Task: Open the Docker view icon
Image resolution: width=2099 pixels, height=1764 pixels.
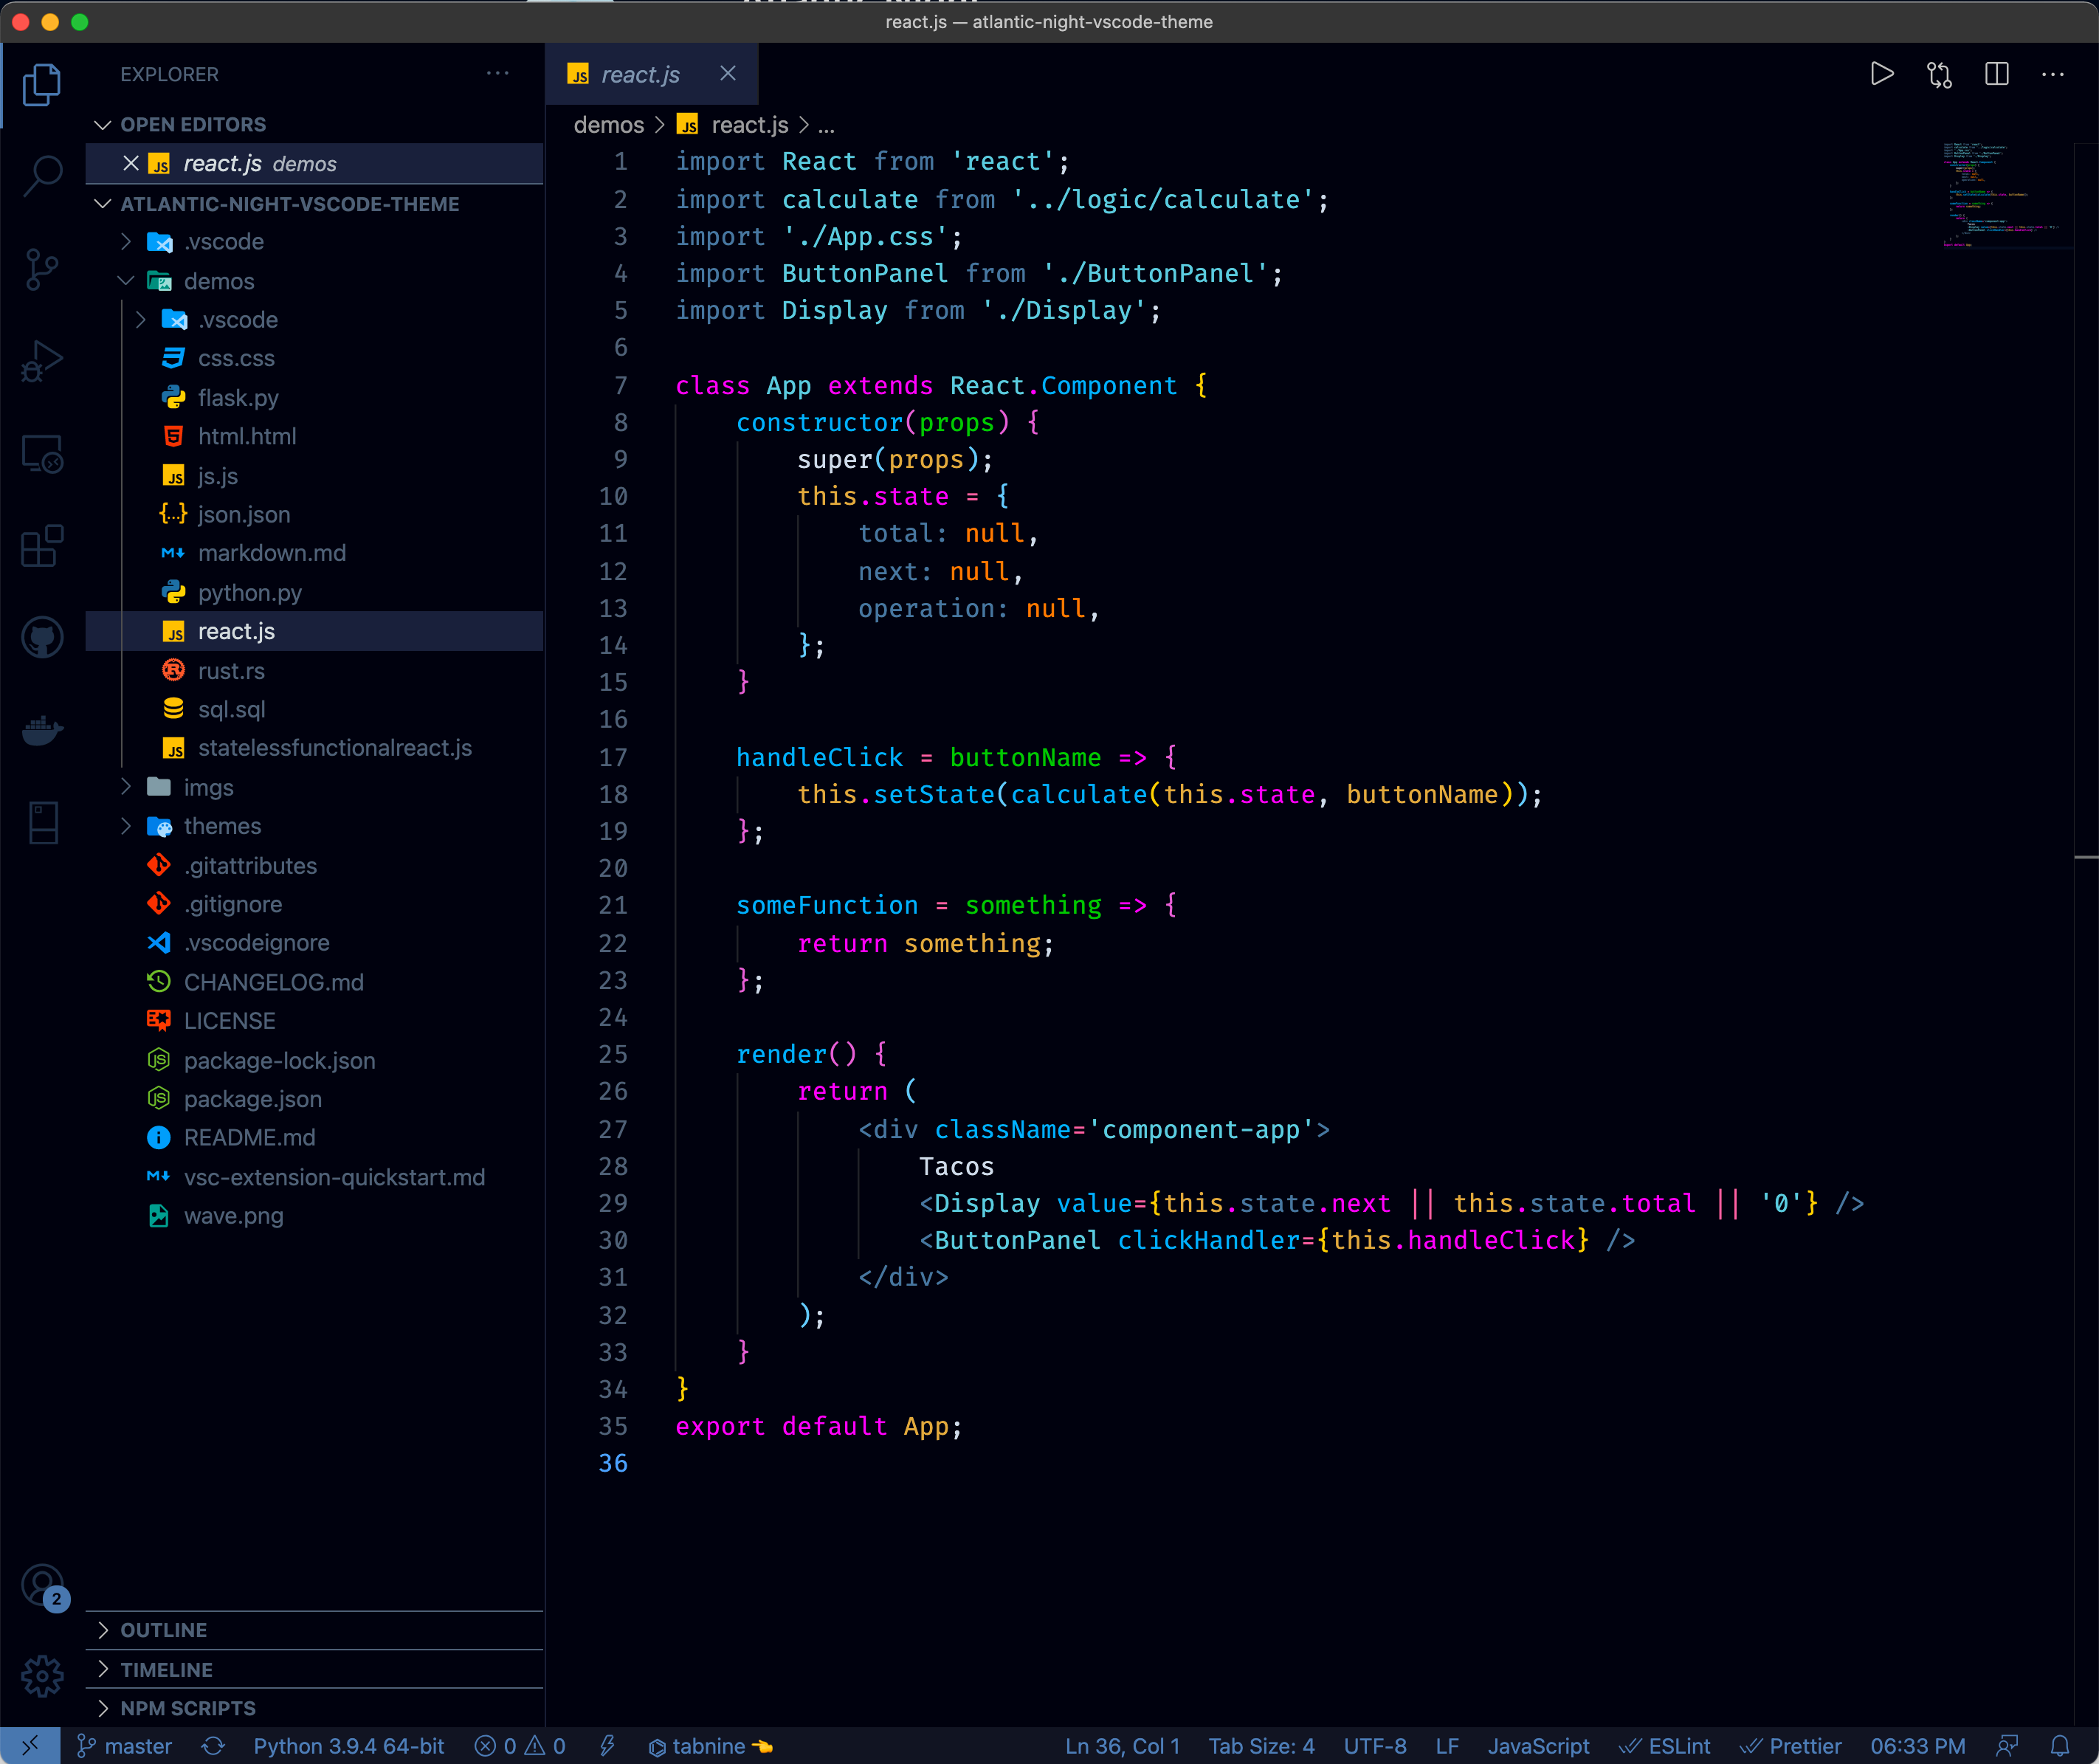Action: click(x=42, y=731)
